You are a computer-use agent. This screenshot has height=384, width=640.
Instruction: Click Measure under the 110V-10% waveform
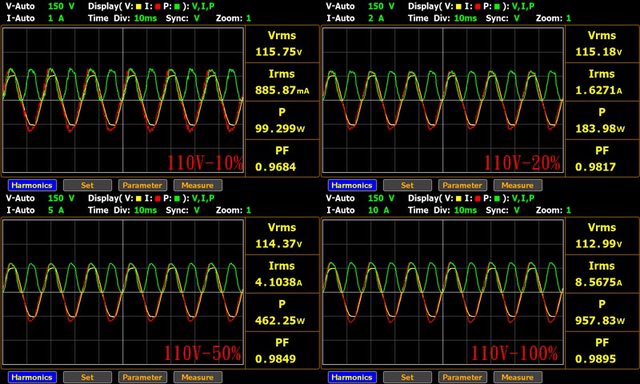198,185
